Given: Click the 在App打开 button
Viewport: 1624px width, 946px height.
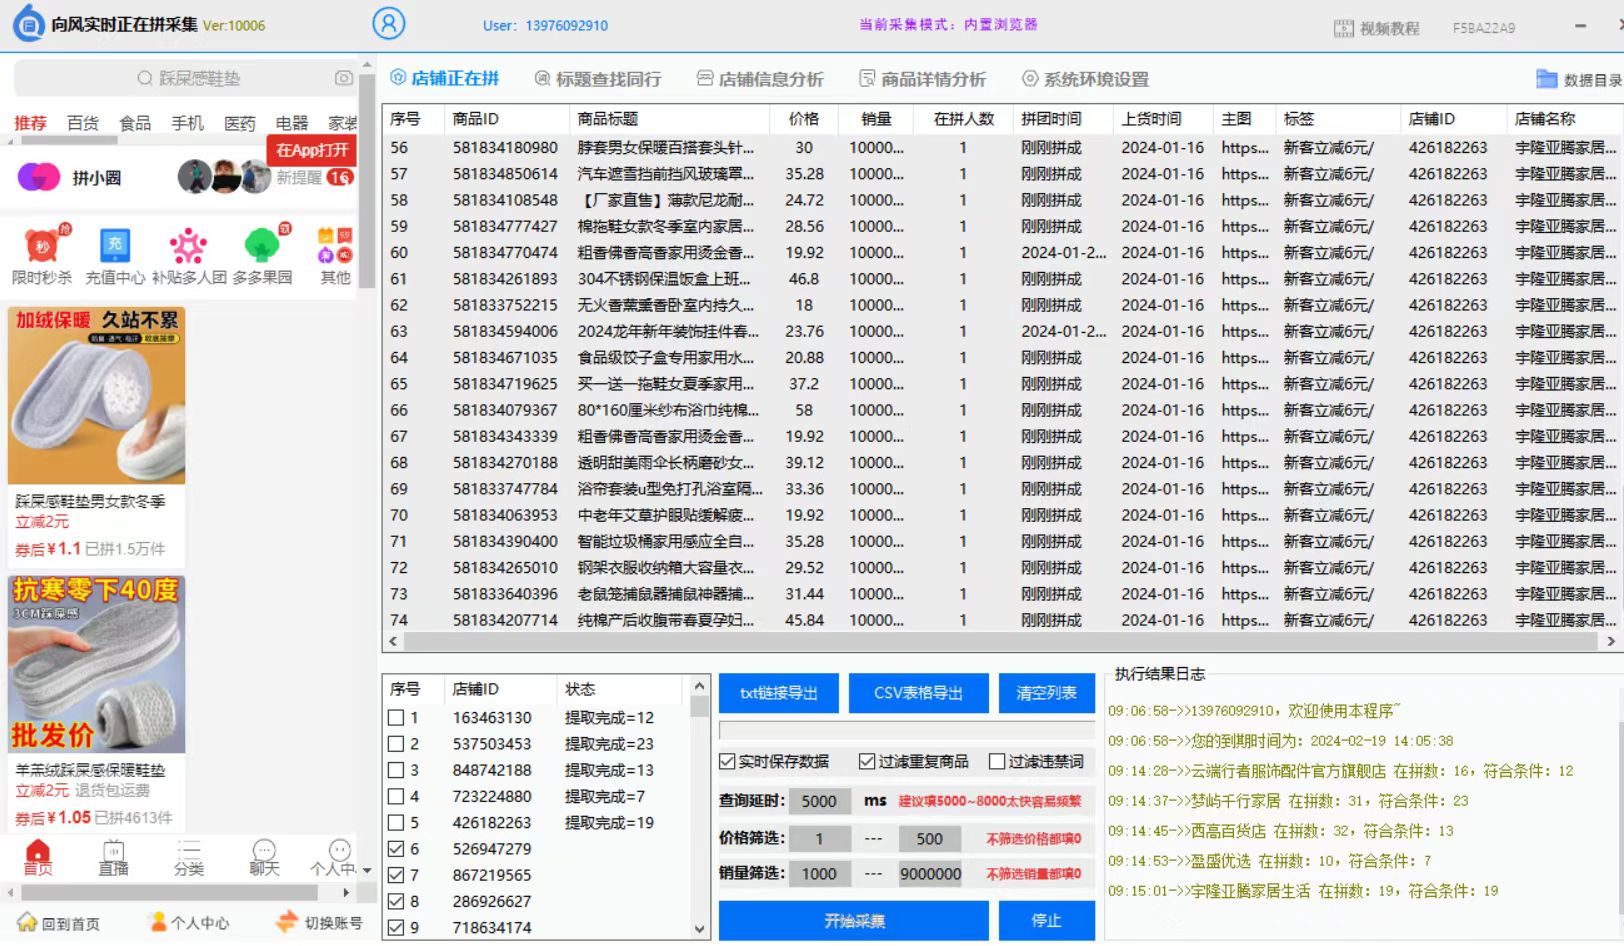Looking at the screenshot, I should pyautogui.click(x=312, y=150).
